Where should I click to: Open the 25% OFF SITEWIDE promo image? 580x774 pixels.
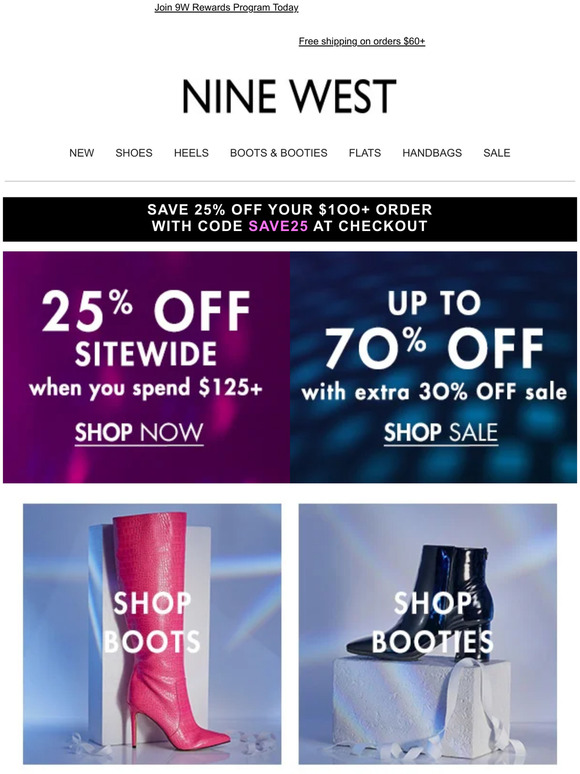[147, 367]
